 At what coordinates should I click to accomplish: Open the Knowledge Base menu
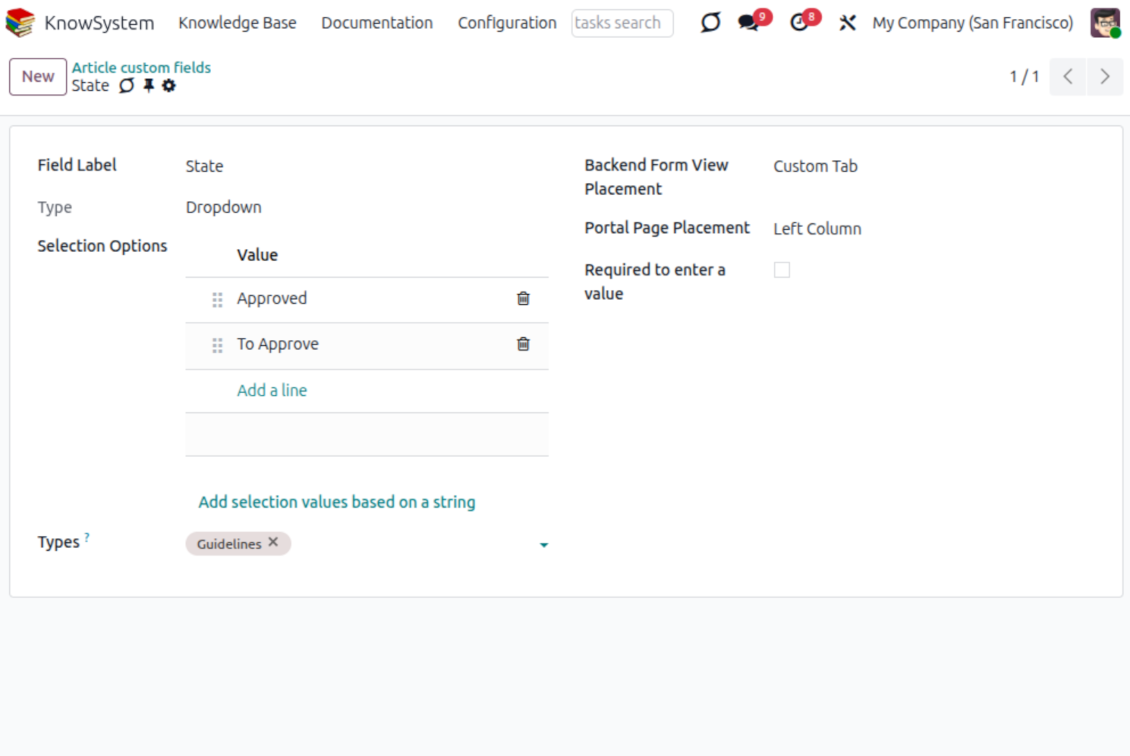point(237,23)
